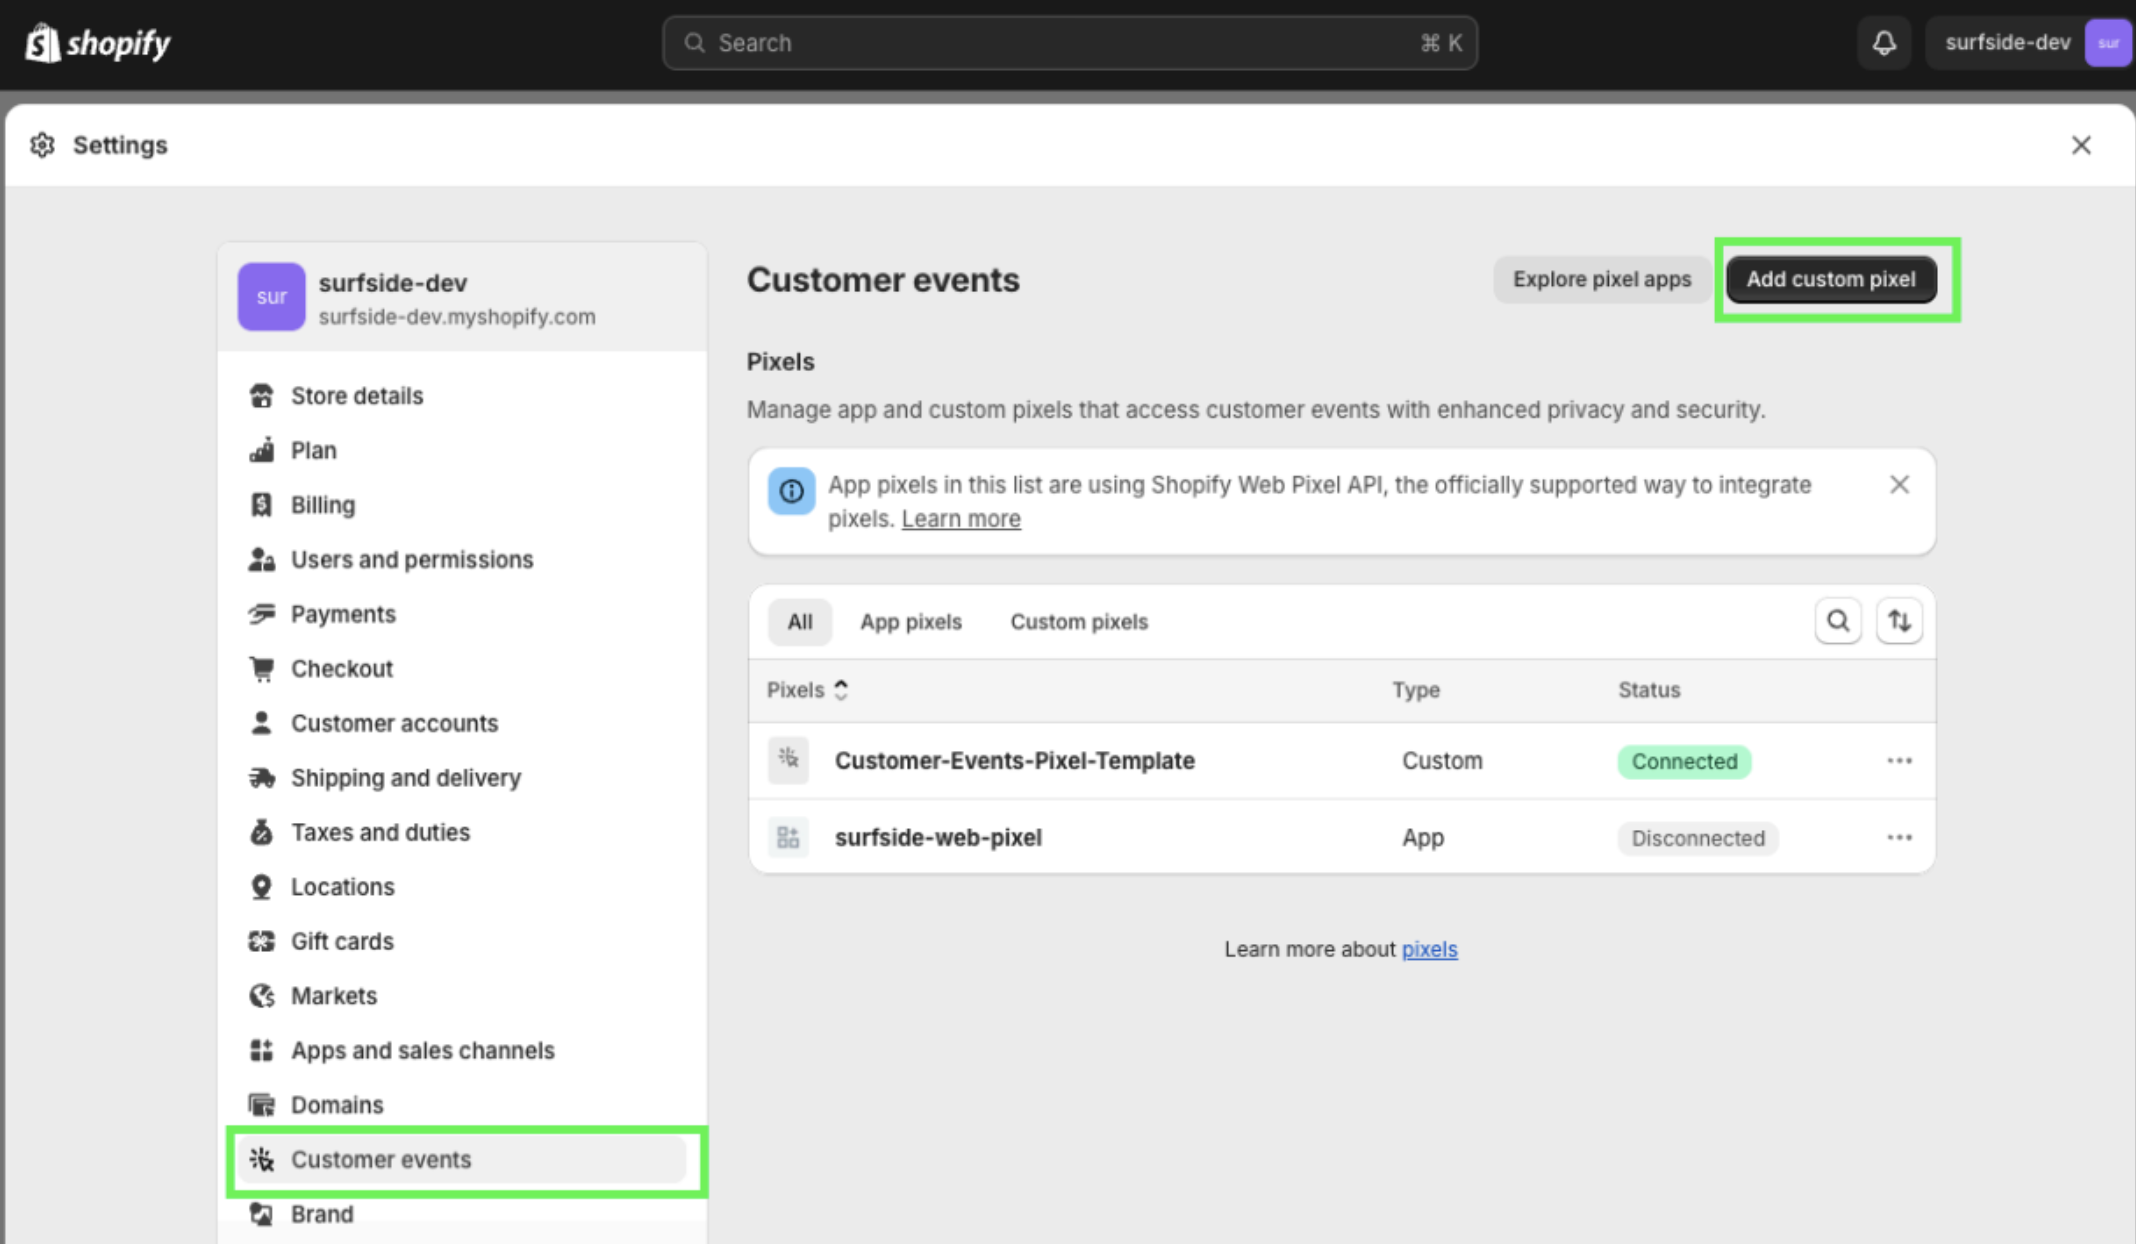Viewport: 2136px width, 1244px height.
Task: Click the Shopify logo
Action: (97, 43)
